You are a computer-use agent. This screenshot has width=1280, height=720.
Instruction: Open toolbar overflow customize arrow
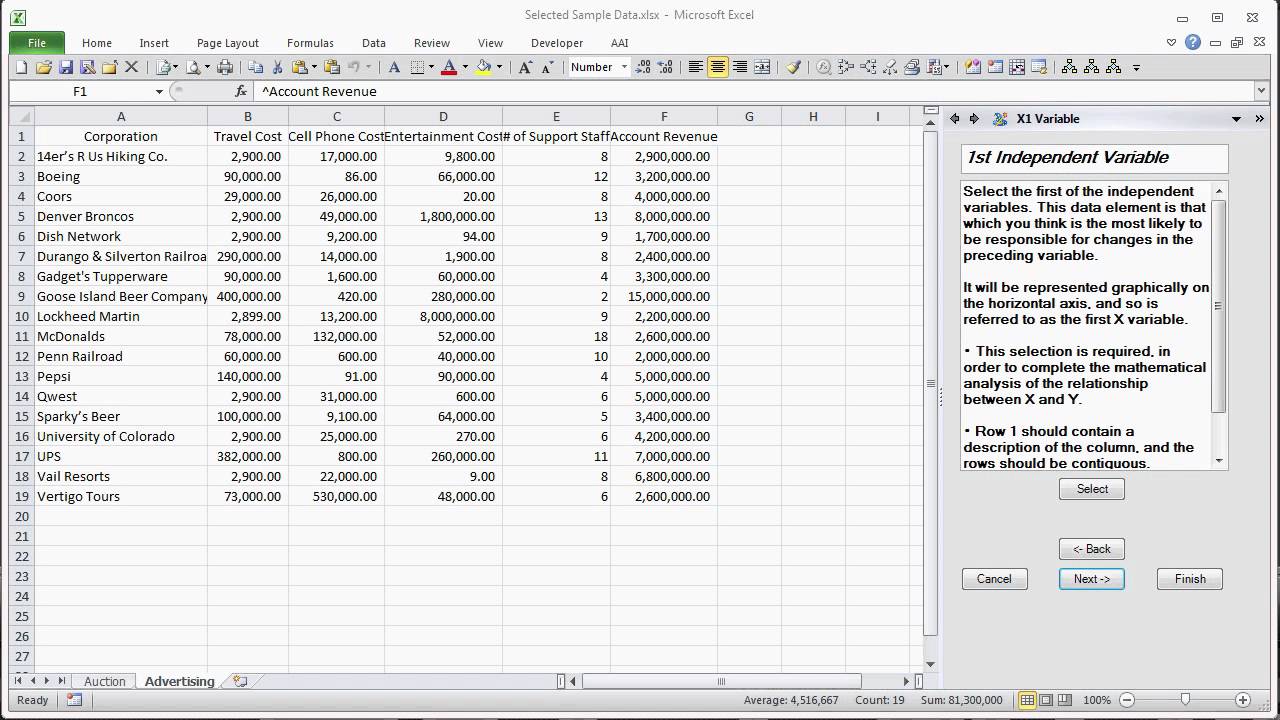(x=1136, y=68)
